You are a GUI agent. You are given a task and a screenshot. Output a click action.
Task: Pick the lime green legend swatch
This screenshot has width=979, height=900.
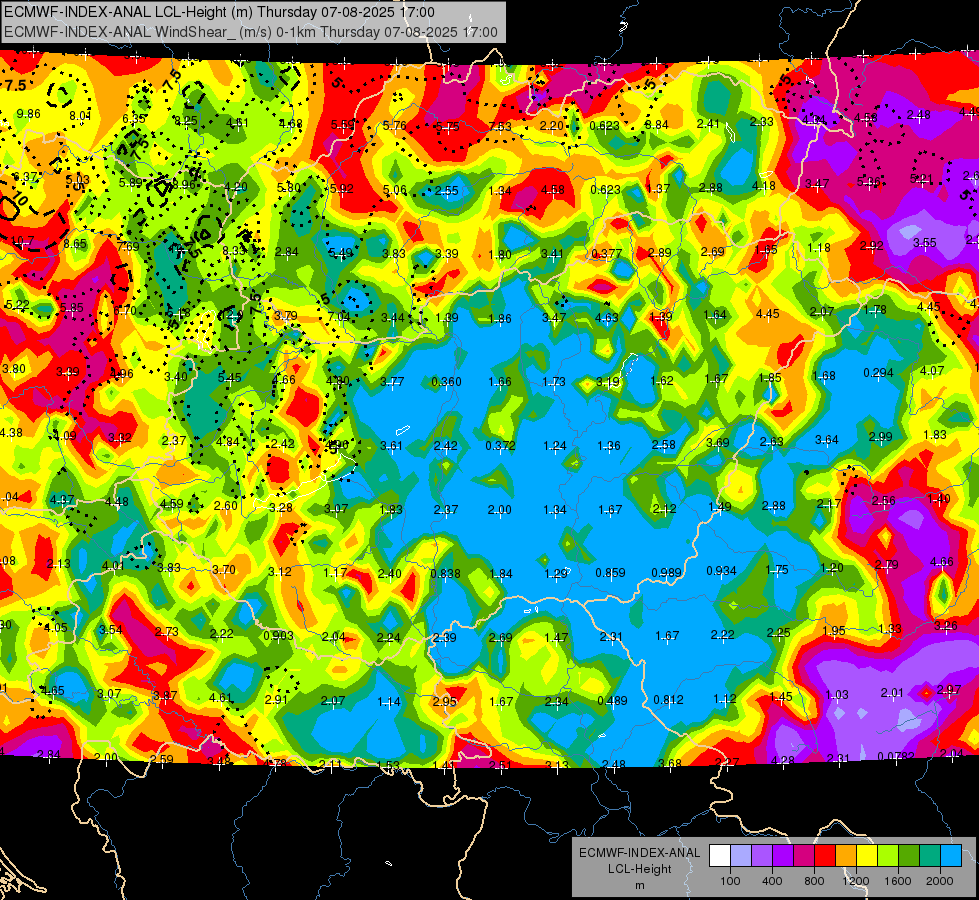click(888, 856)
